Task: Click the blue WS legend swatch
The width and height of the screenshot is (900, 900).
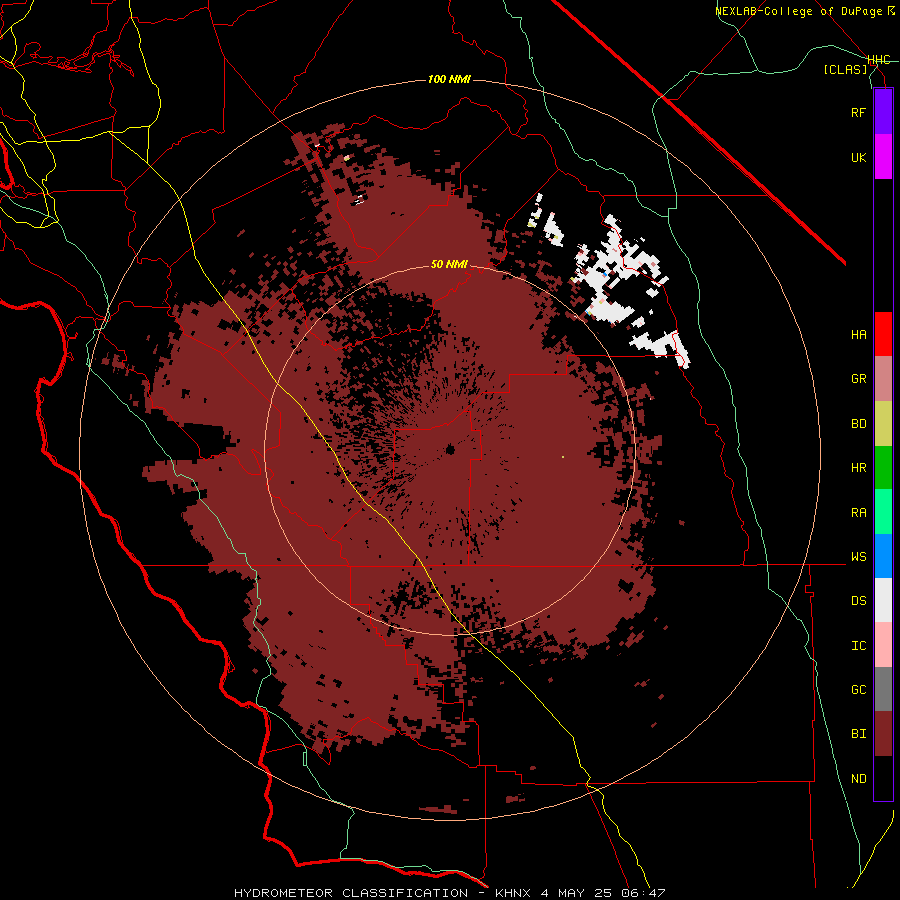Action: pos(883,556)
